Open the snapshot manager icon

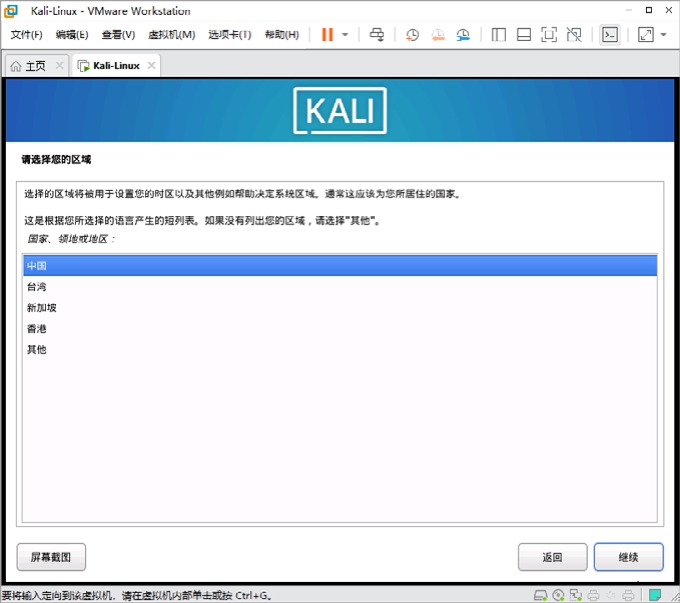tap(463, 35)
